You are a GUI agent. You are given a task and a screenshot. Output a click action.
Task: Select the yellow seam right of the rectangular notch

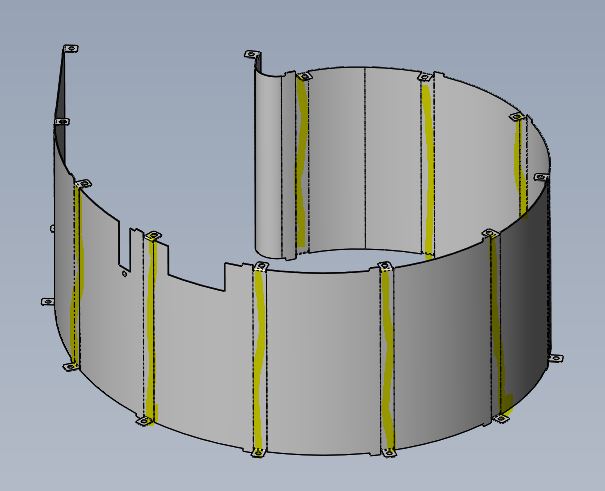click(x=151, y=330)
